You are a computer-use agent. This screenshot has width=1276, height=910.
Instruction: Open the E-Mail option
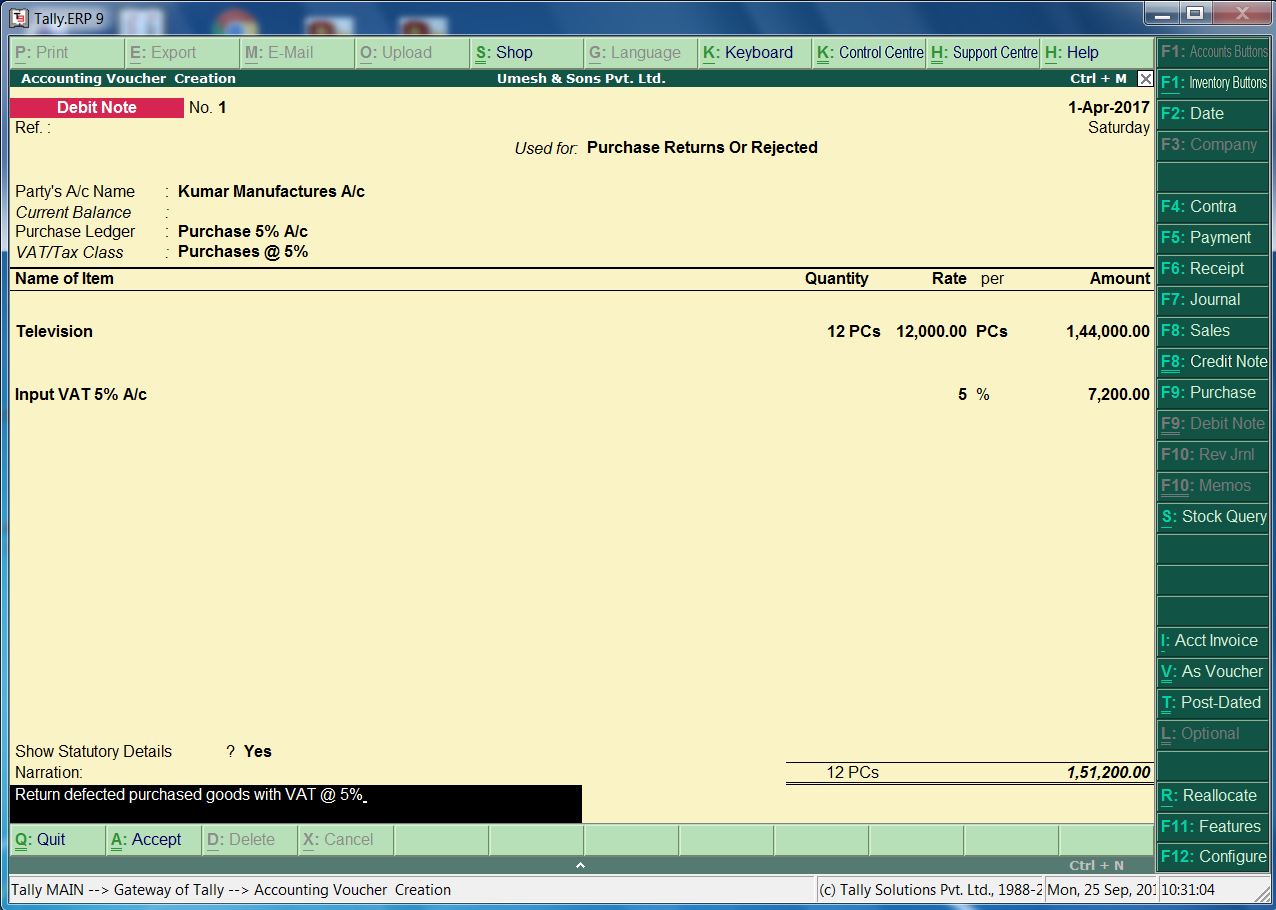tap(296, 53)
